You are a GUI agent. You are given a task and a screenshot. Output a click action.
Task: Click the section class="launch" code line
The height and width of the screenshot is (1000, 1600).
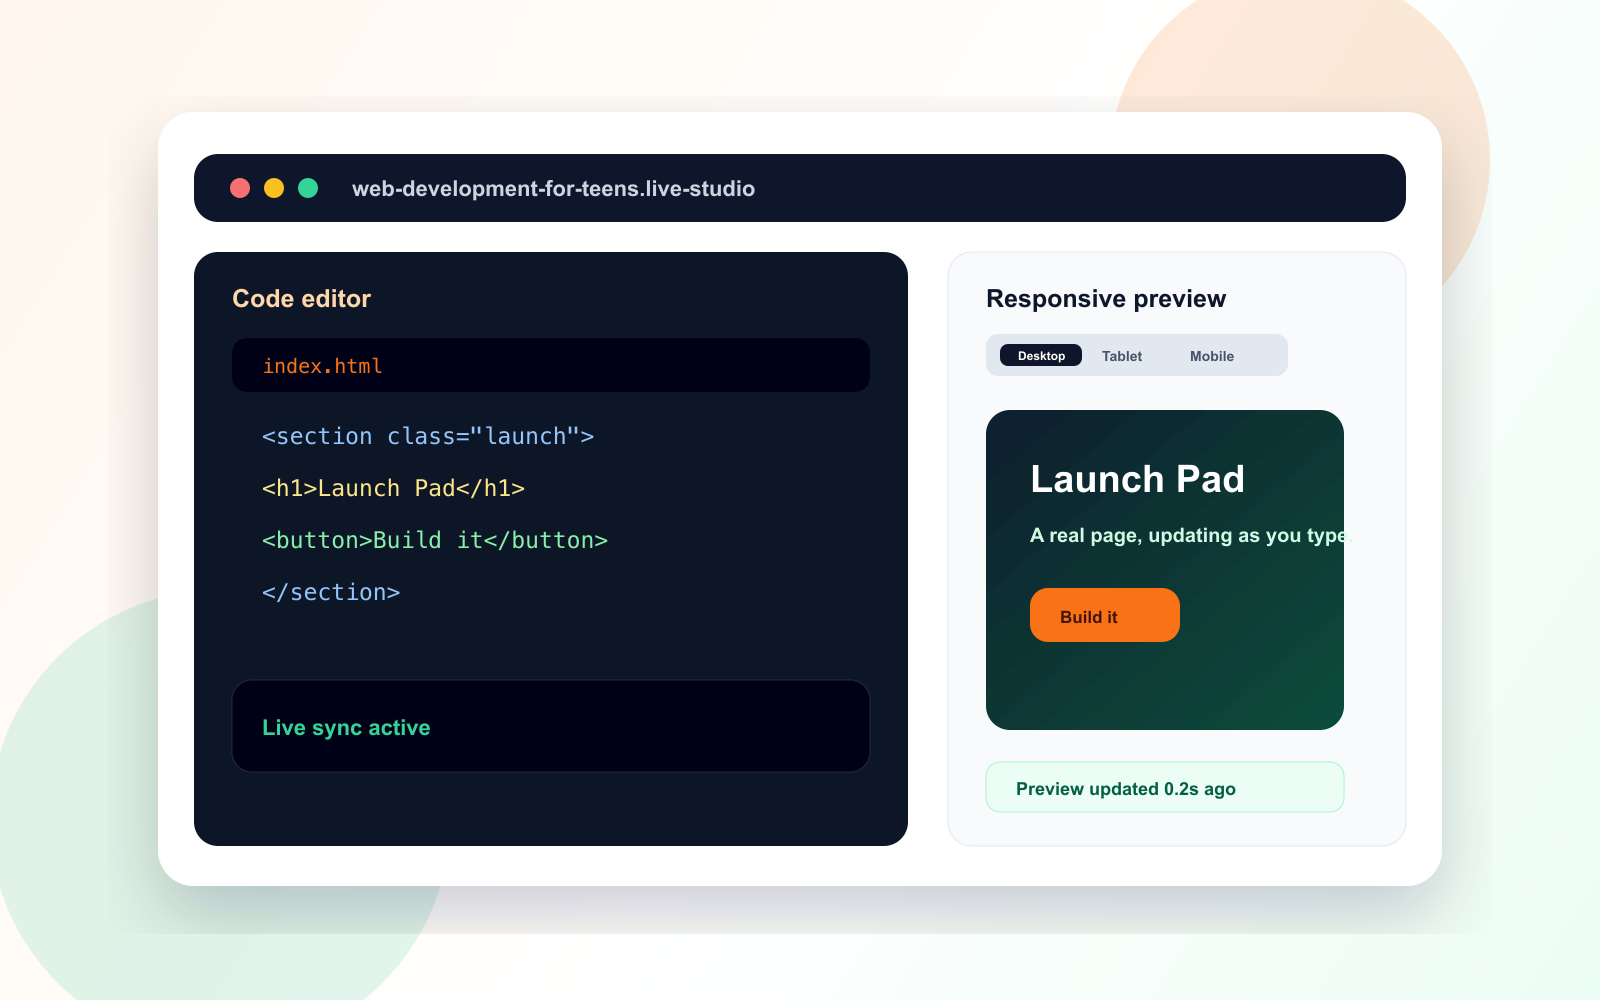pos(428,436)
